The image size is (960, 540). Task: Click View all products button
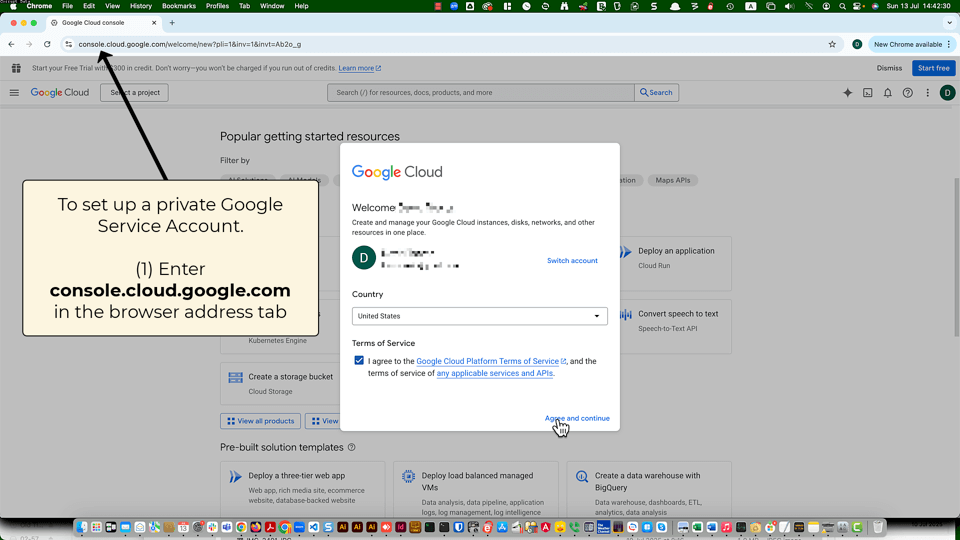pyautogui.click(x=260, y=421)
